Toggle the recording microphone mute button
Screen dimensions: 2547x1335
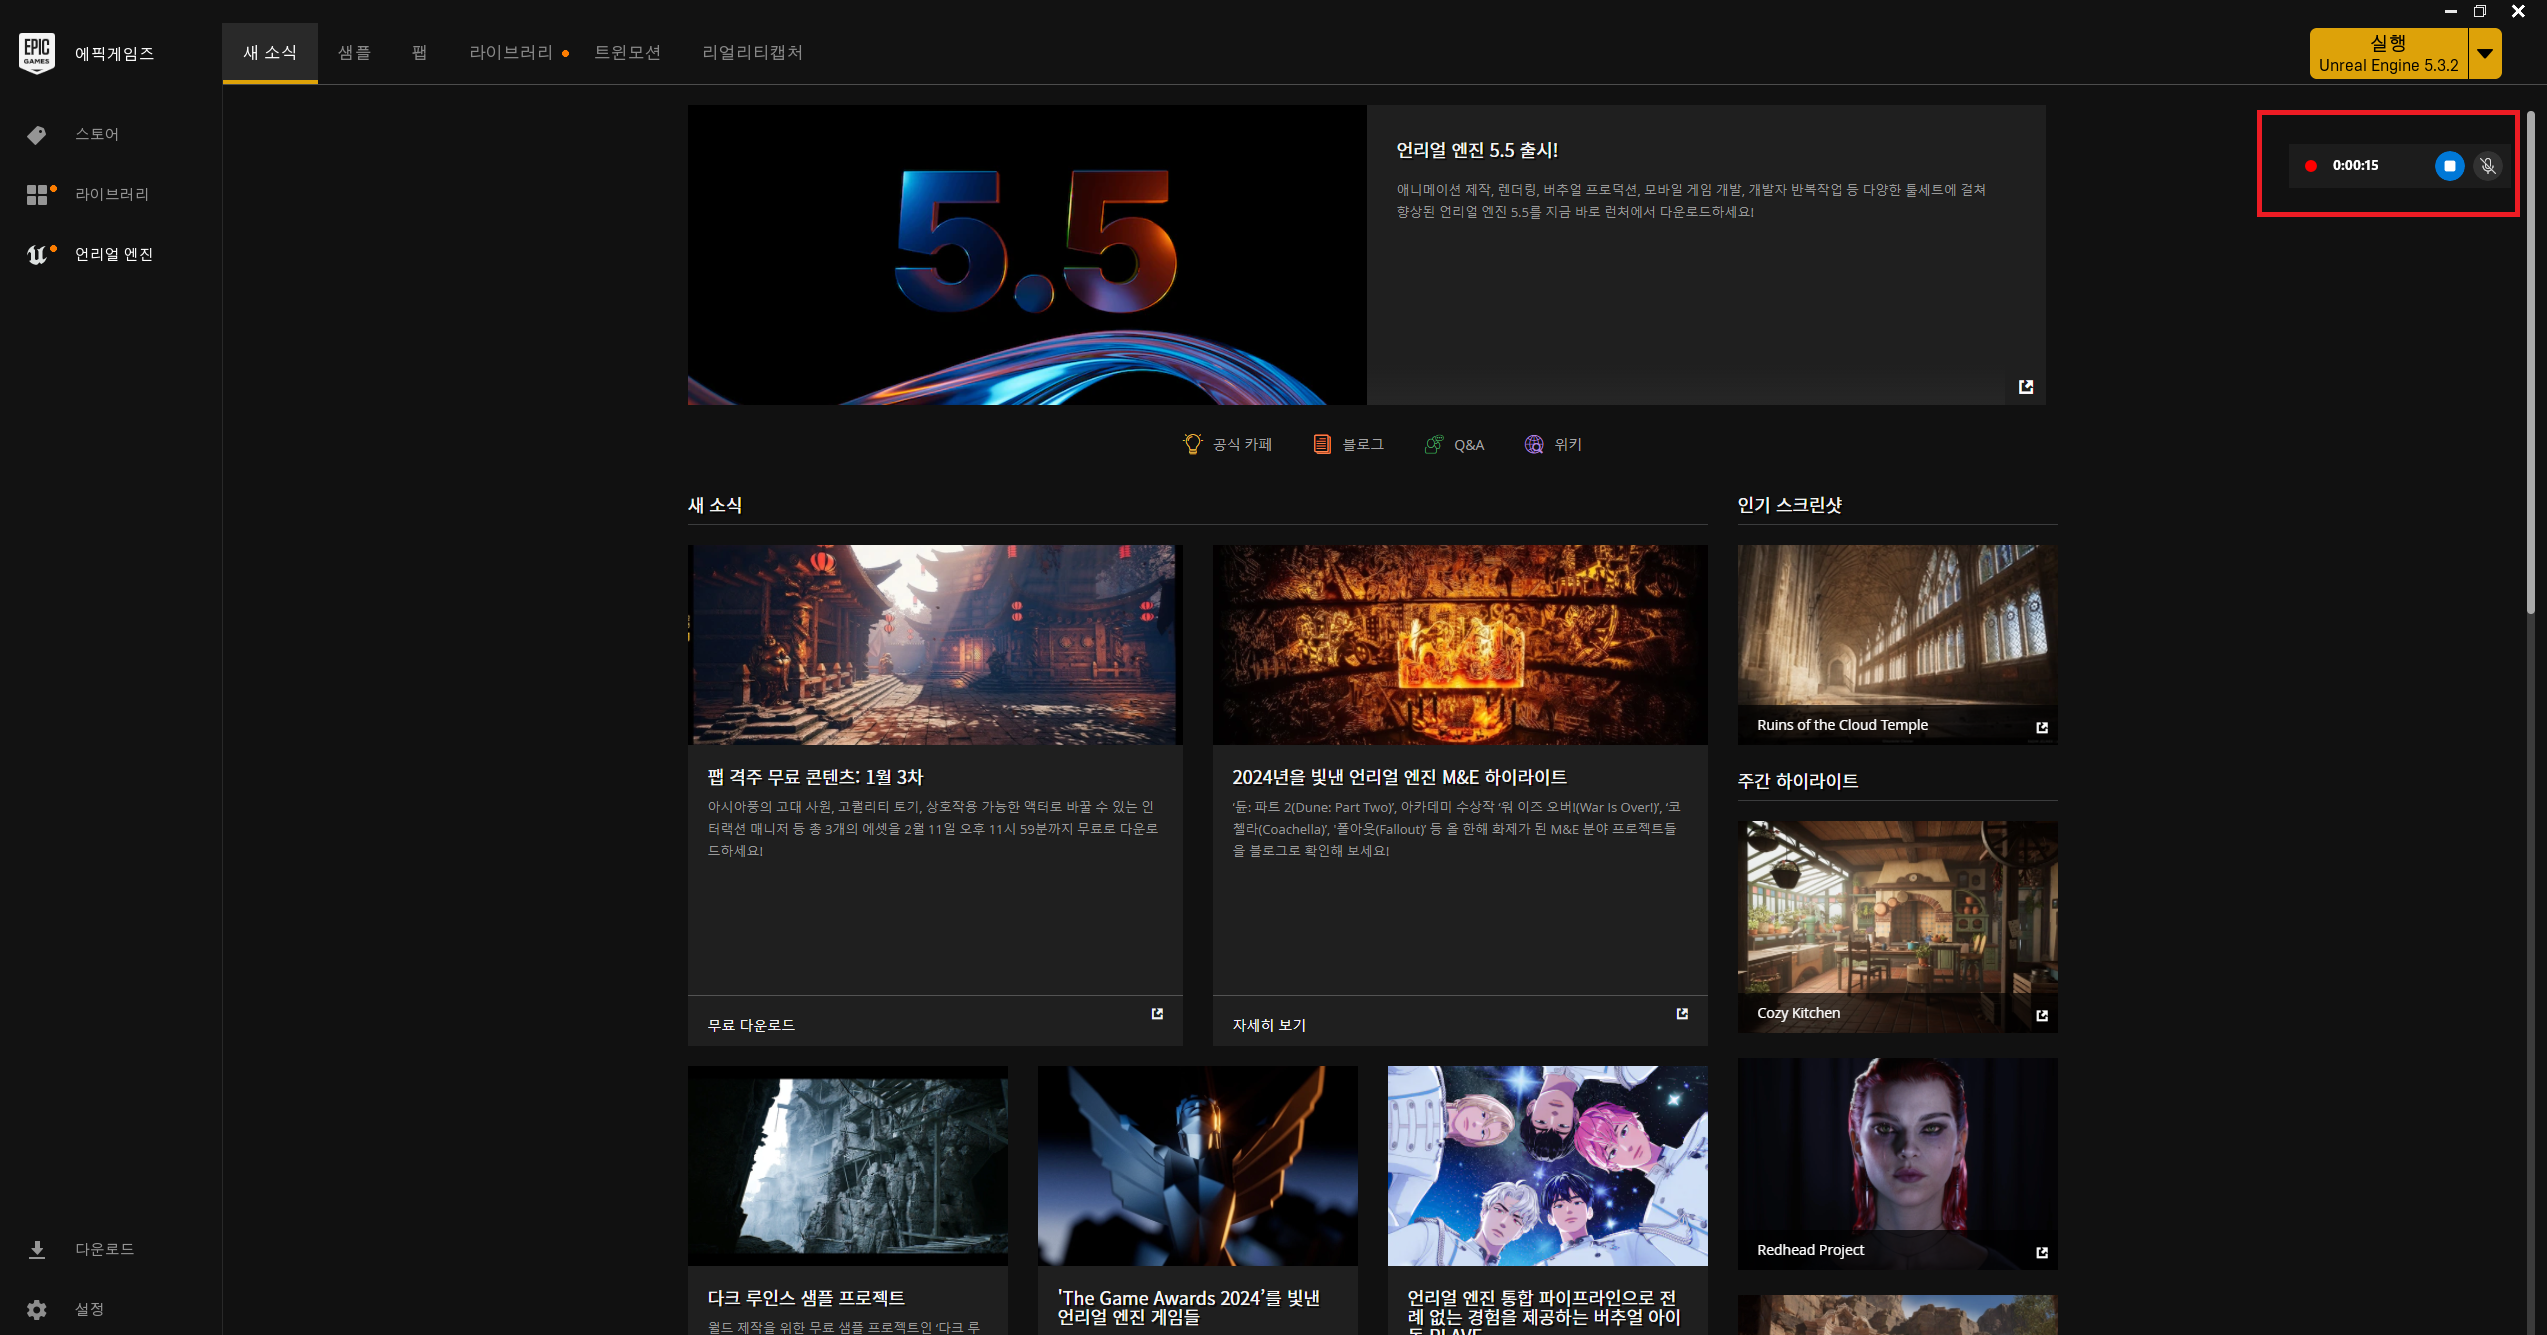(2488, 166)
